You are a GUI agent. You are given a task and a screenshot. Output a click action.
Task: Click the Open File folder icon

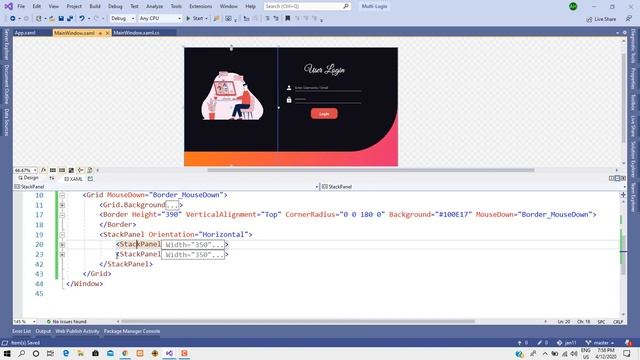pyautogui.click(x=52, y=18)
